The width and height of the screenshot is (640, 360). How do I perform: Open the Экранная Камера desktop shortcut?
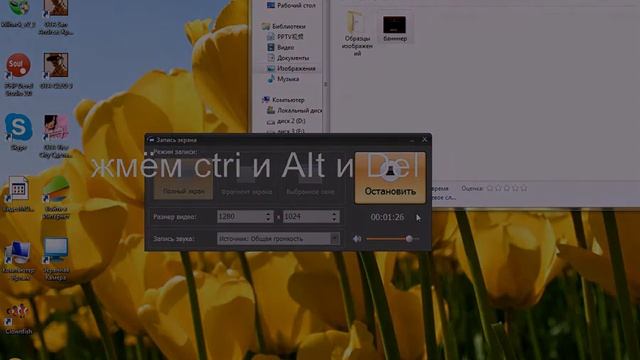(x=56, y=259)
